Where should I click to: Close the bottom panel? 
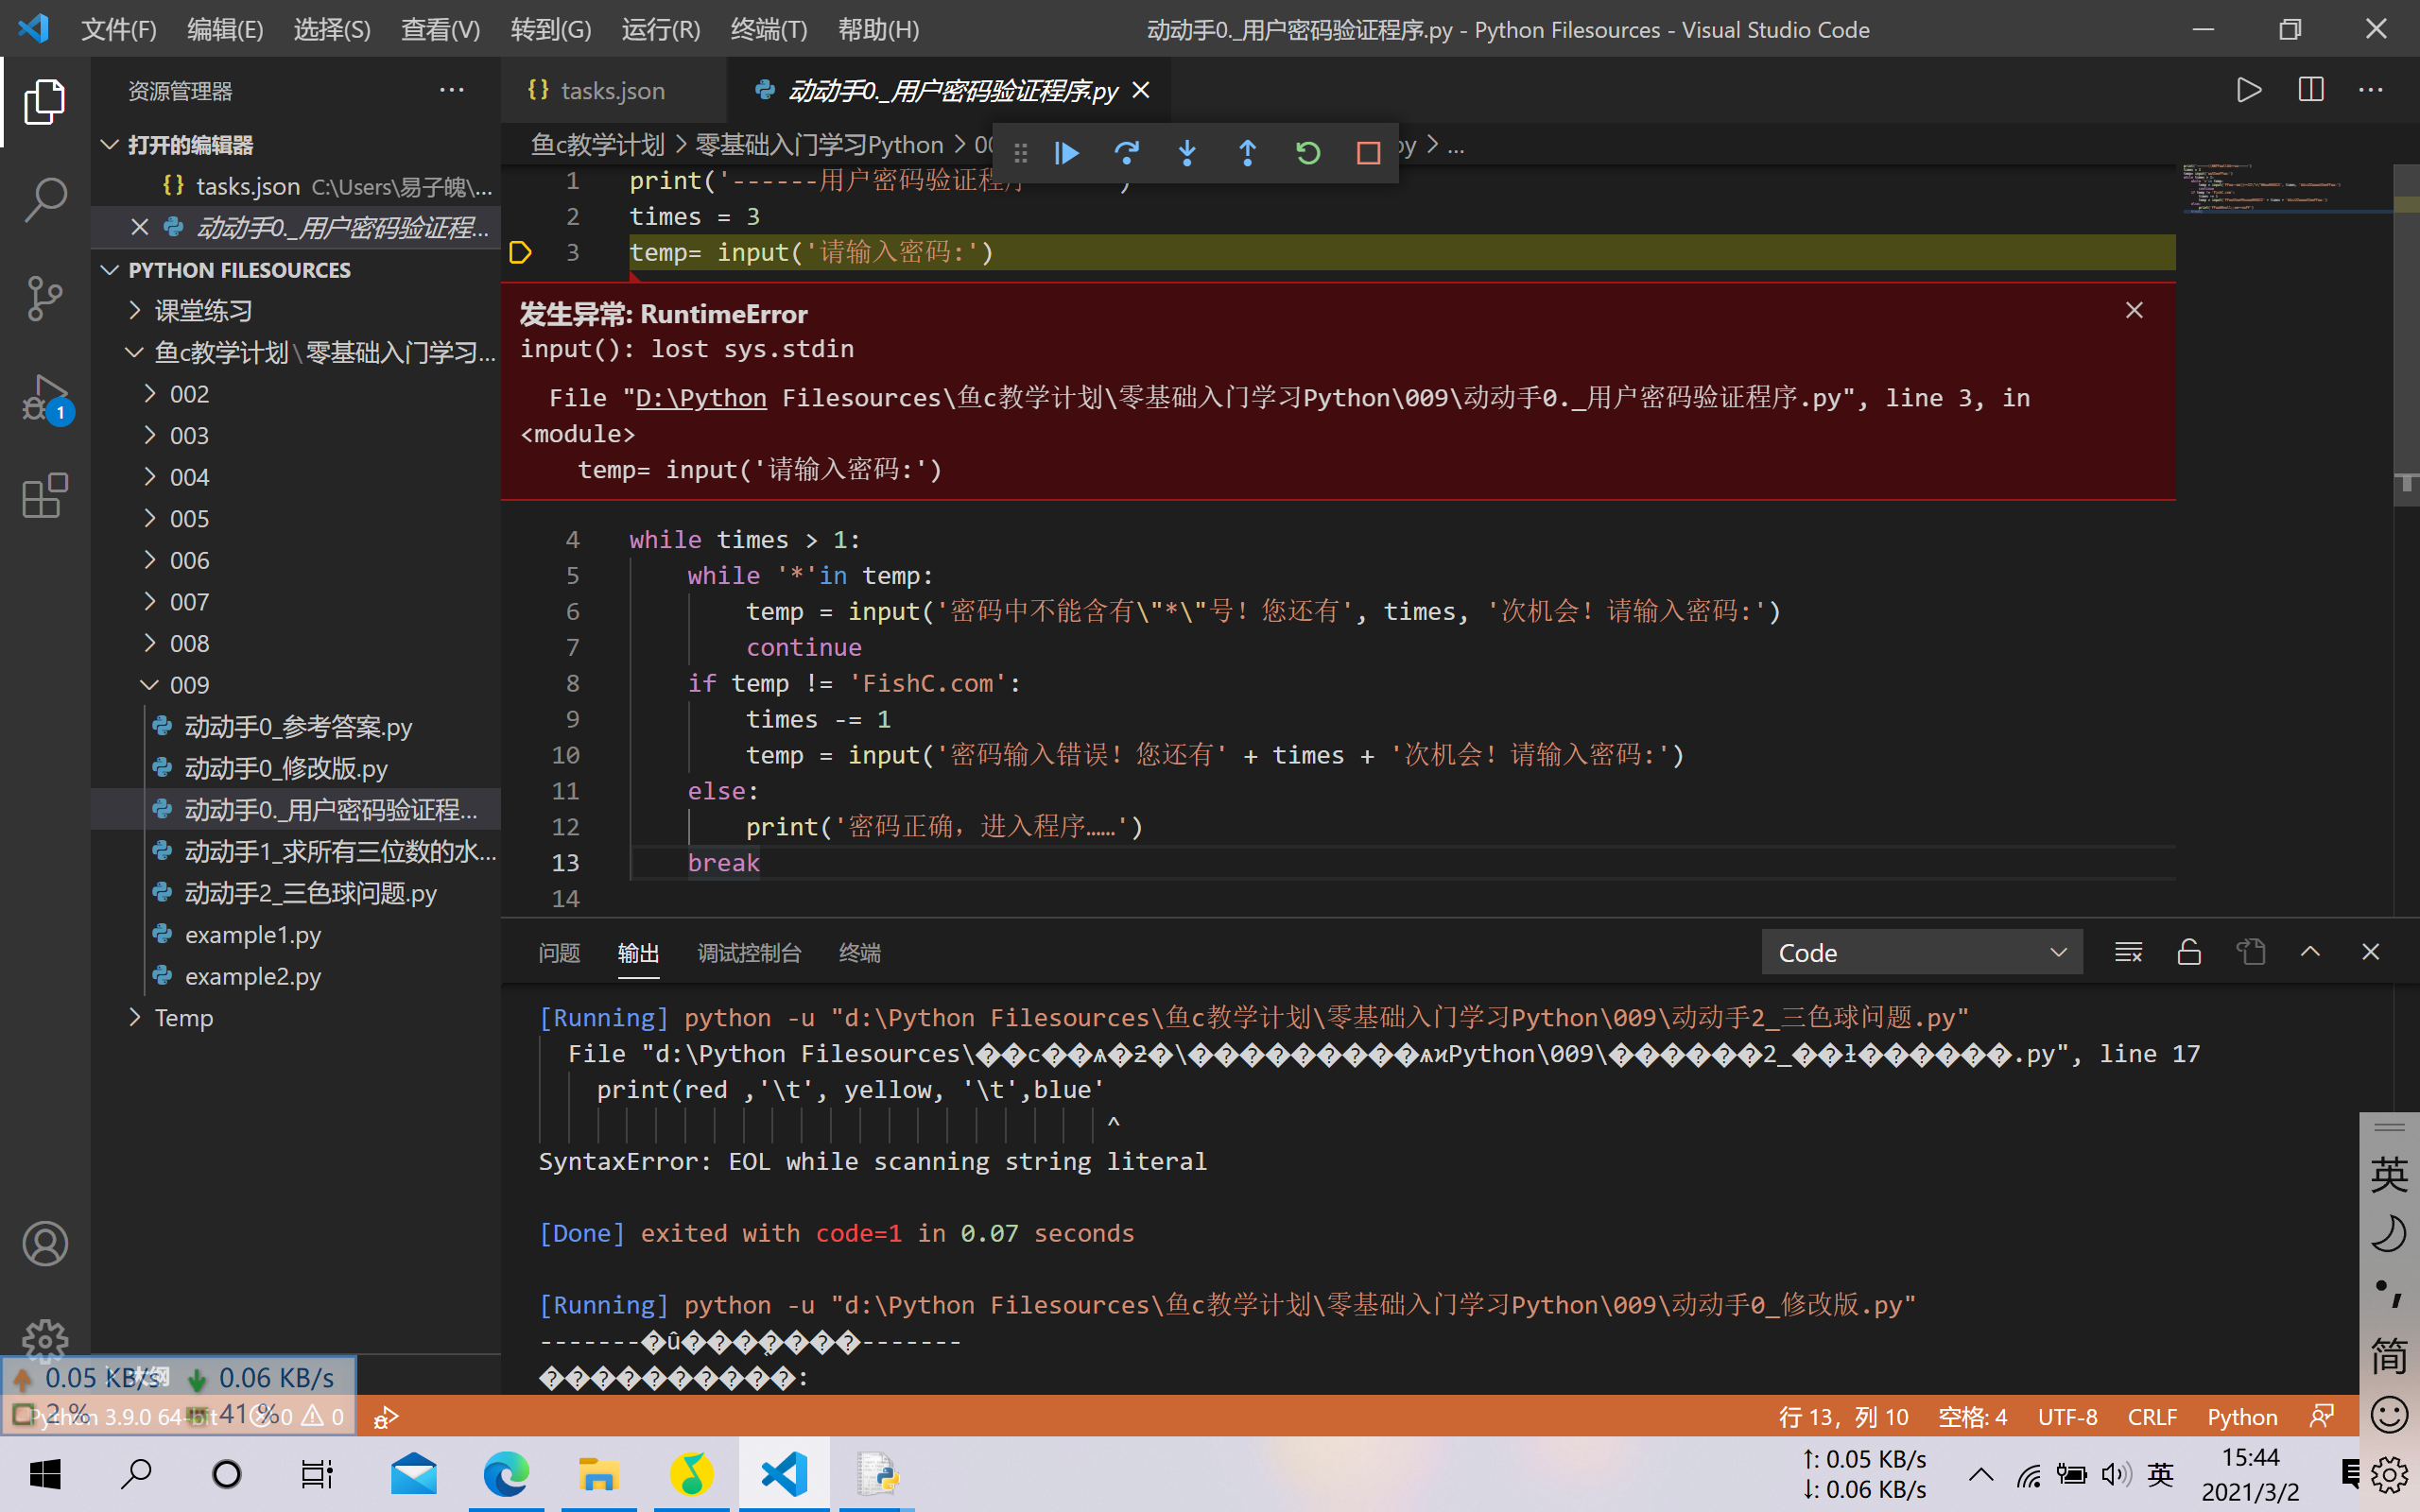point(2370,952)
